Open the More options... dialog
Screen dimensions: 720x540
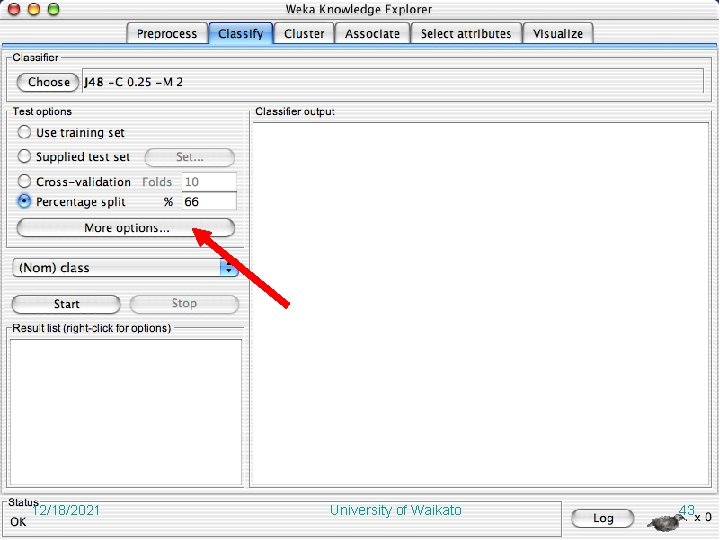coord(125,228)
